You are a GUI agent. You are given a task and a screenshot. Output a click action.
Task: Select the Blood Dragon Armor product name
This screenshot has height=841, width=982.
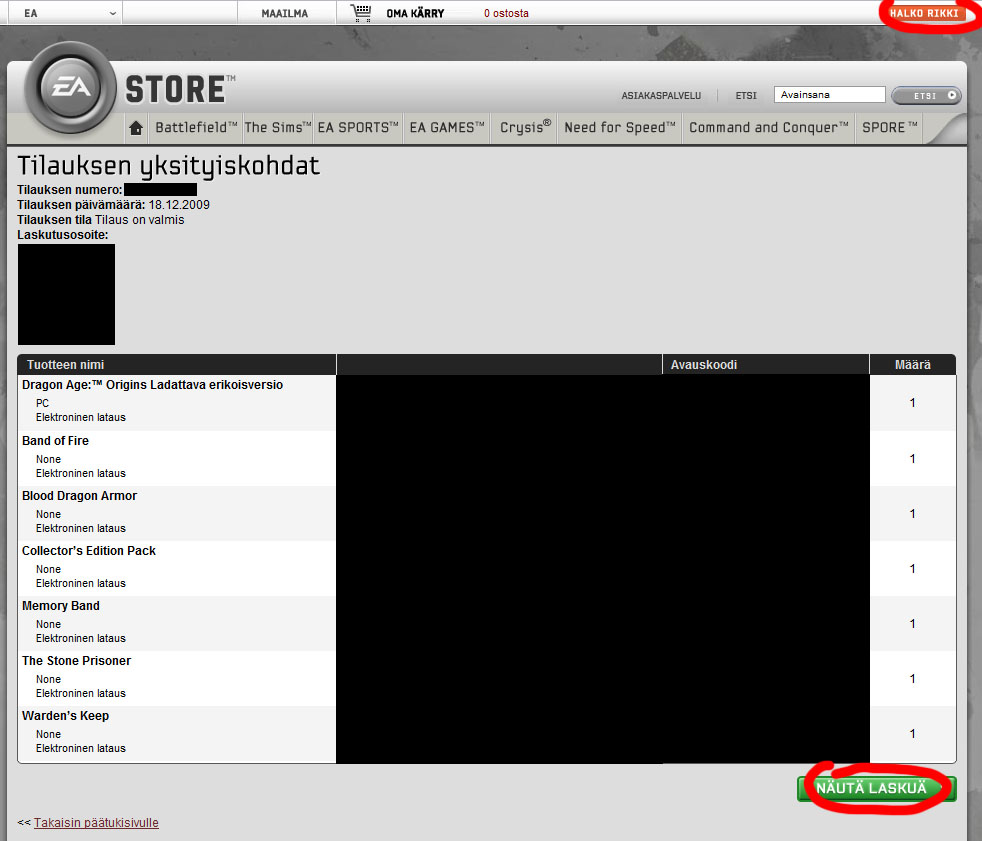pyautogui.click(x=80, y=496)
